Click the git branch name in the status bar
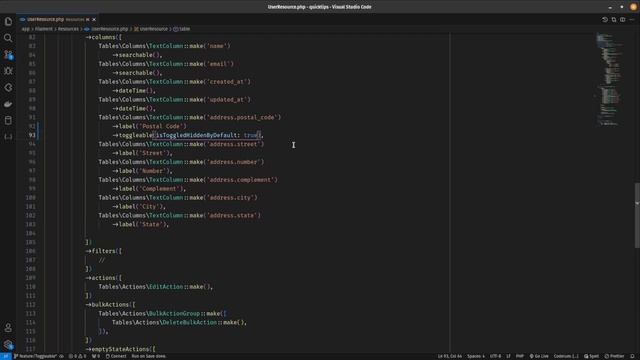 (36, 356)
